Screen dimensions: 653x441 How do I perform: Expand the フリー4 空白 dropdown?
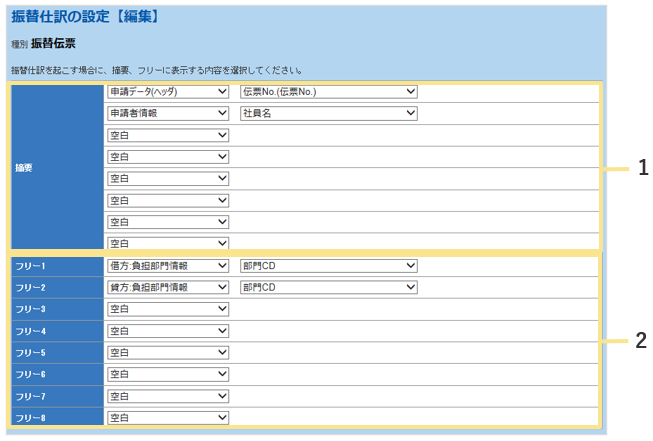(168, 331)
